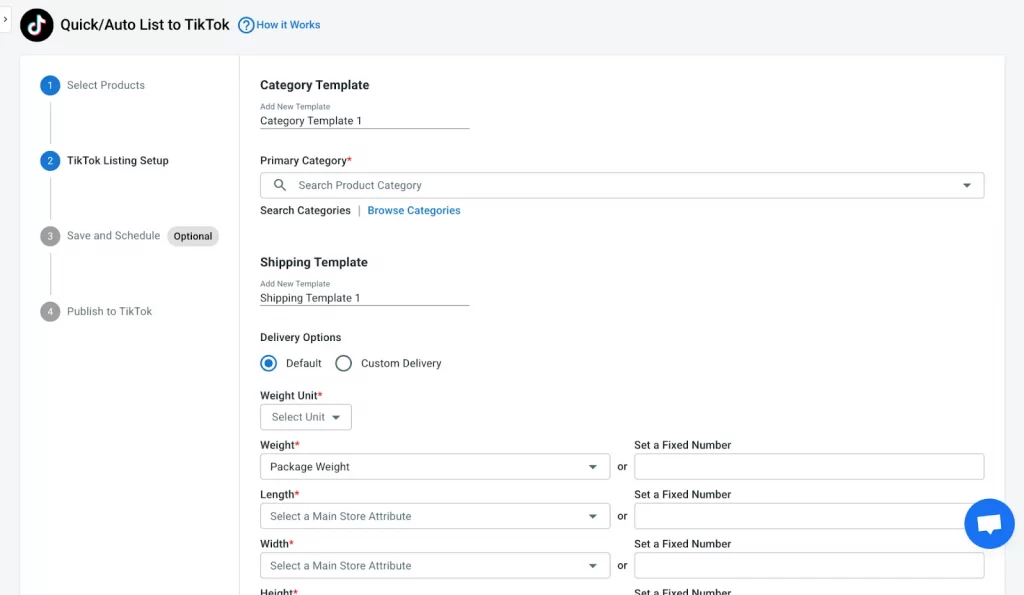Open the Width main store attribute dropdown
Screen dimensions: 1024x595
point(435,566)
